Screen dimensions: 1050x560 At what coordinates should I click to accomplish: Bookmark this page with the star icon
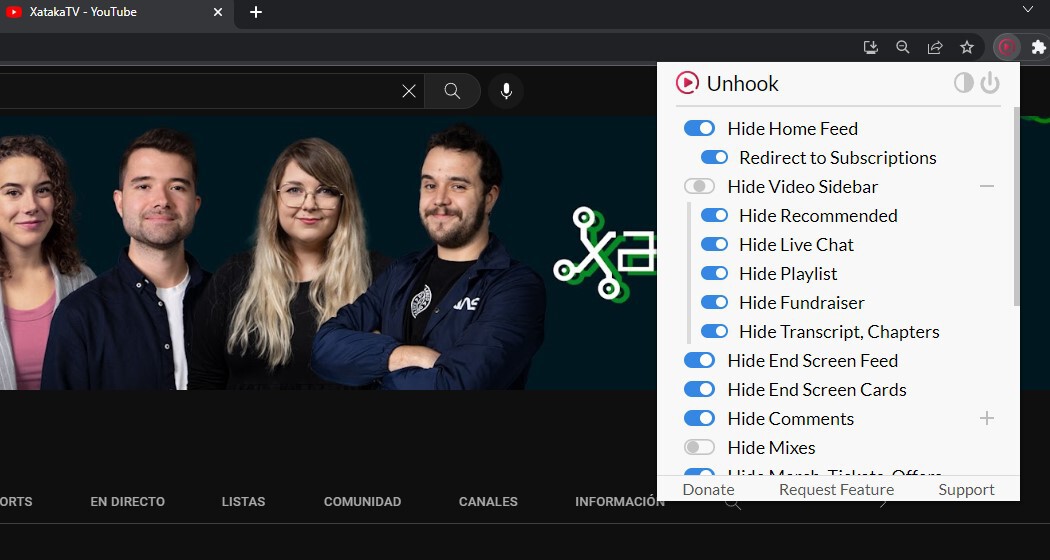click(966, 47)
